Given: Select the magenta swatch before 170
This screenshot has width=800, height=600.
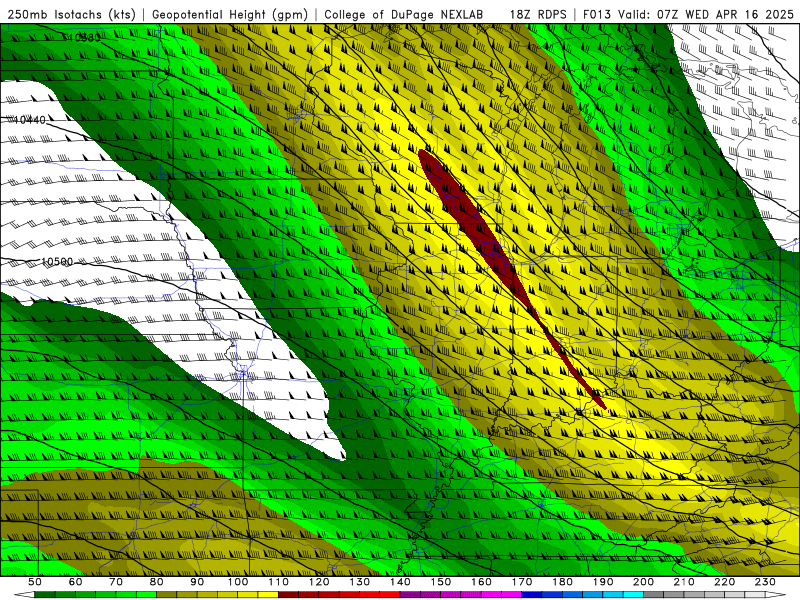Looking at the screenshot, I should (512, 595).
